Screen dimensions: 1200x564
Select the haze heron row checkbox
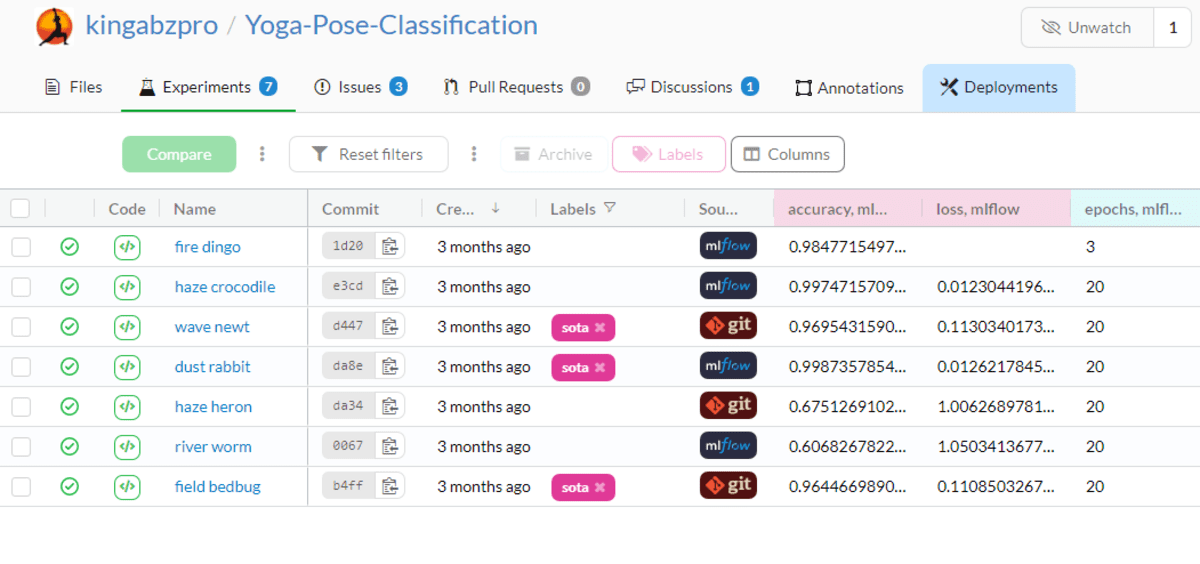21,407
